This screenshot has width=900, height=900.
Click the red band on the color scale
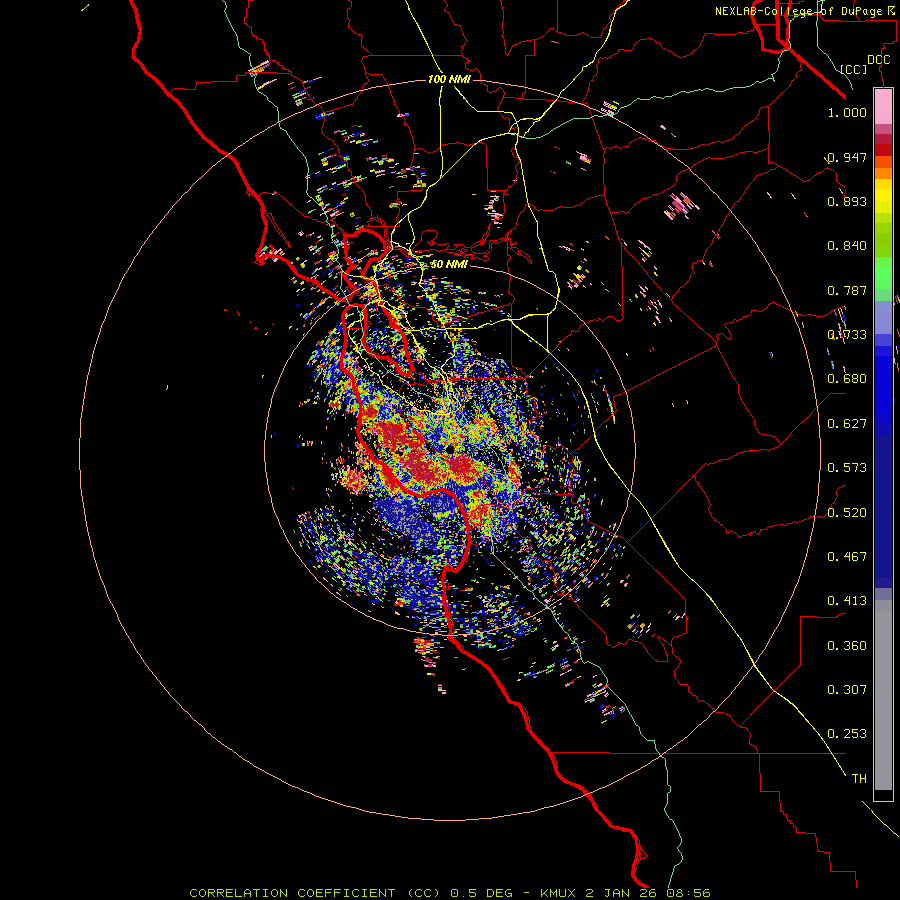click(883, 149)
